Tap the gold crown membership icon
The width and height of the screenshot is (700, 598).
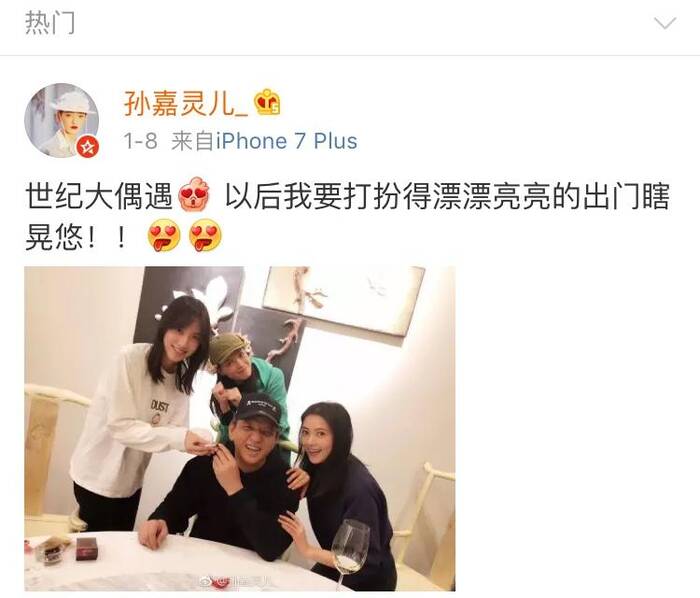[267, 103]
